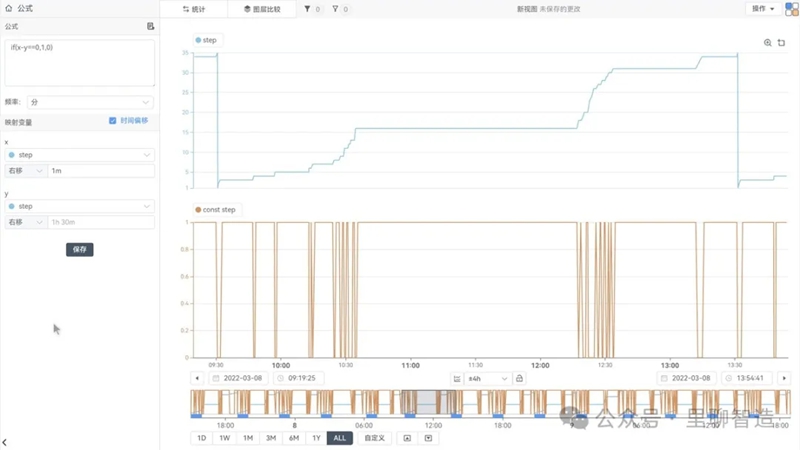This screenshot has width=800, height=450.
Task: Click the home icon beside 公式 title
Action: (x=9, y=8)
